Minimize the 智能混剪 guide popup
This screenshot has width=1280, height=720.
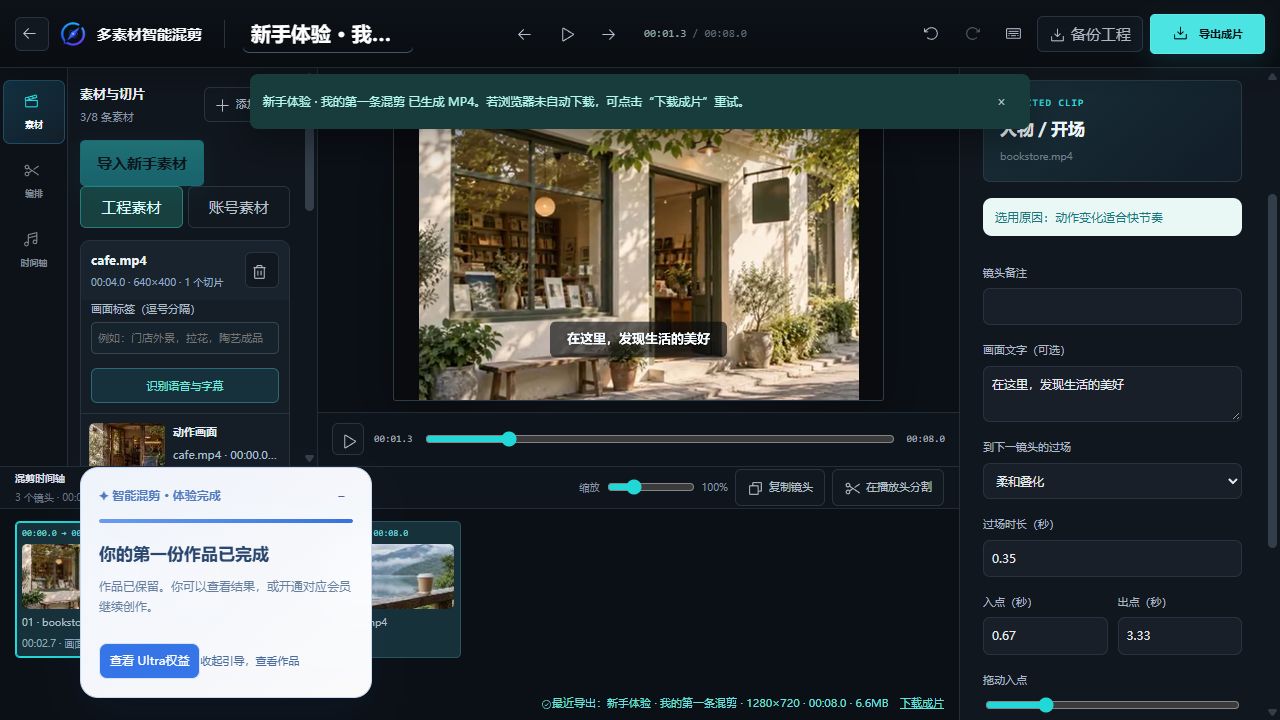click(x=342, y=496)
